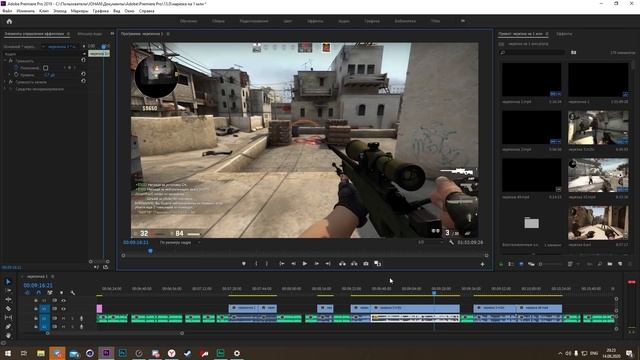Switch to Библиотеки workspace

405,21
